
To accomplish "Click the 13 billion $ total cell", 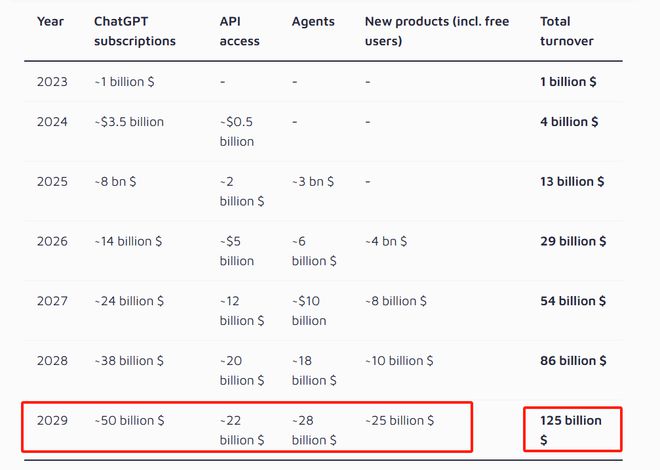I will tap(572, 182).
